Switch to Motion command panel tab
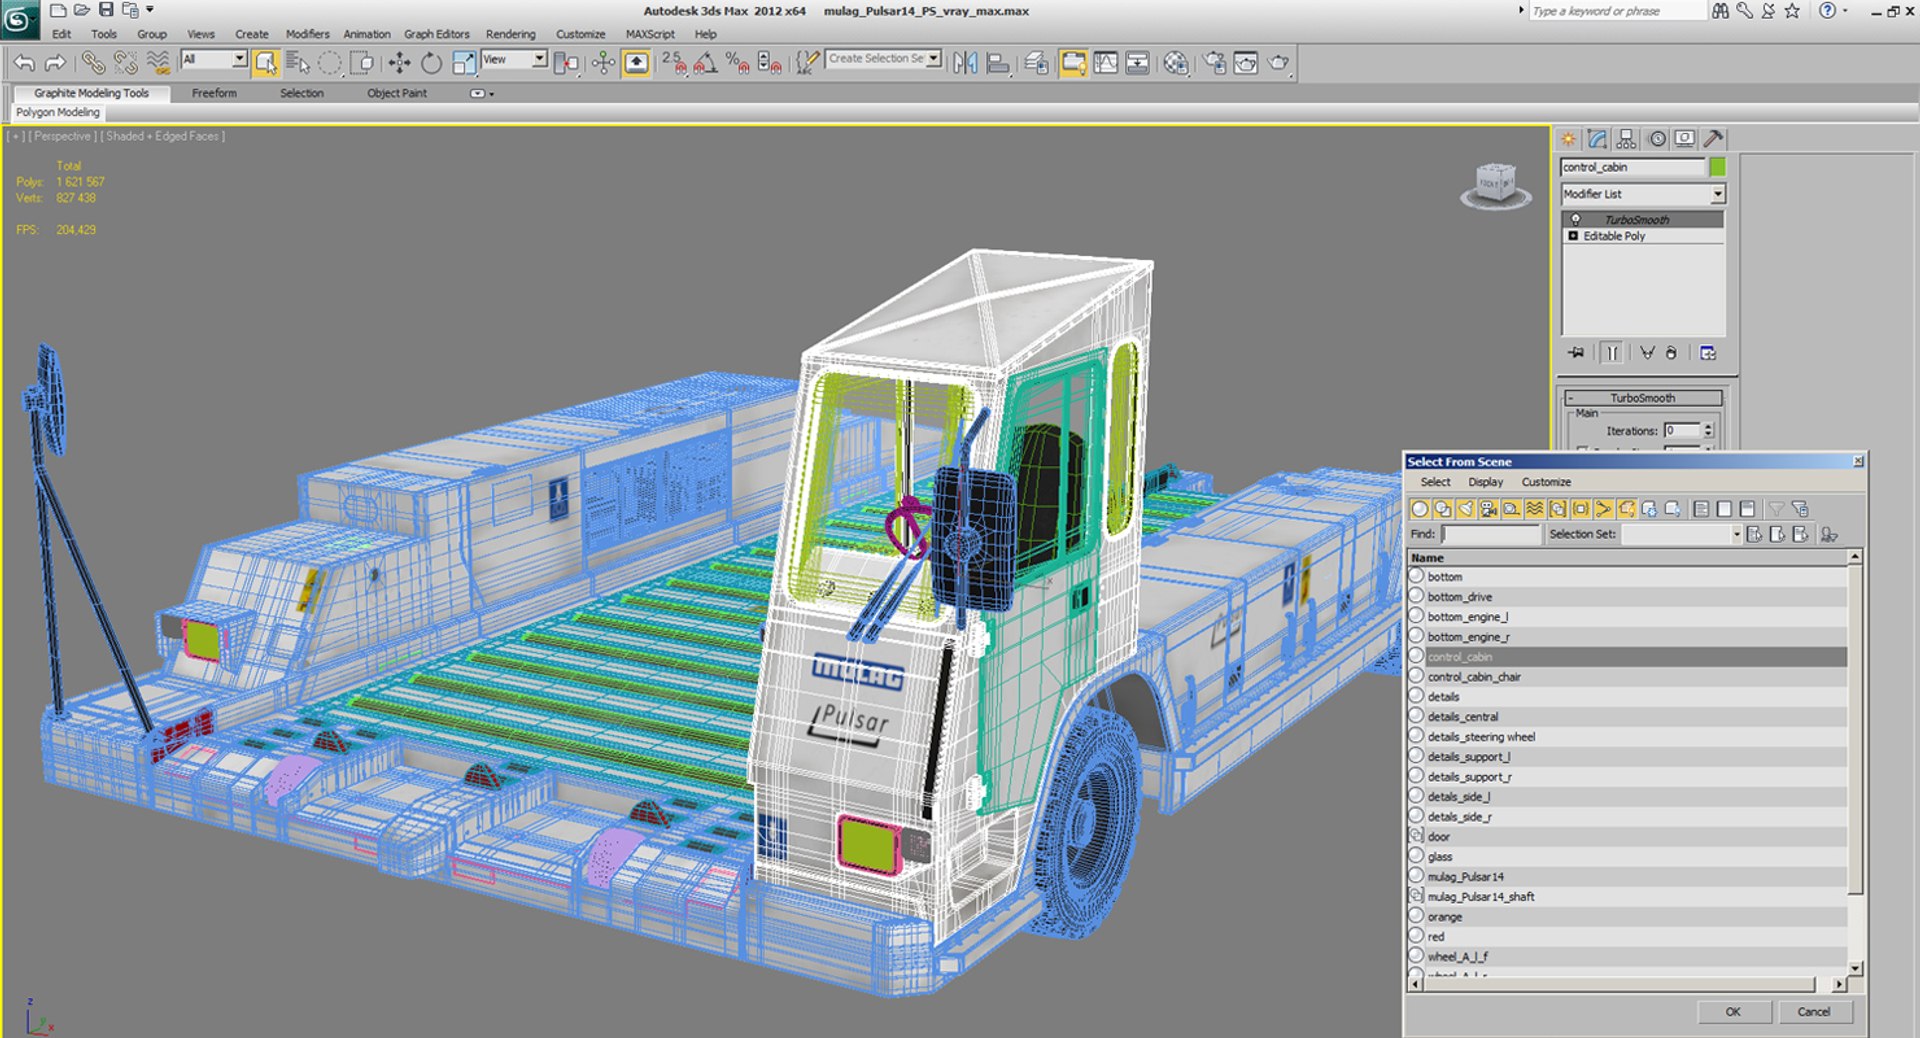The width and height of the screenshot is (1920, 1038). [1657, 139]
